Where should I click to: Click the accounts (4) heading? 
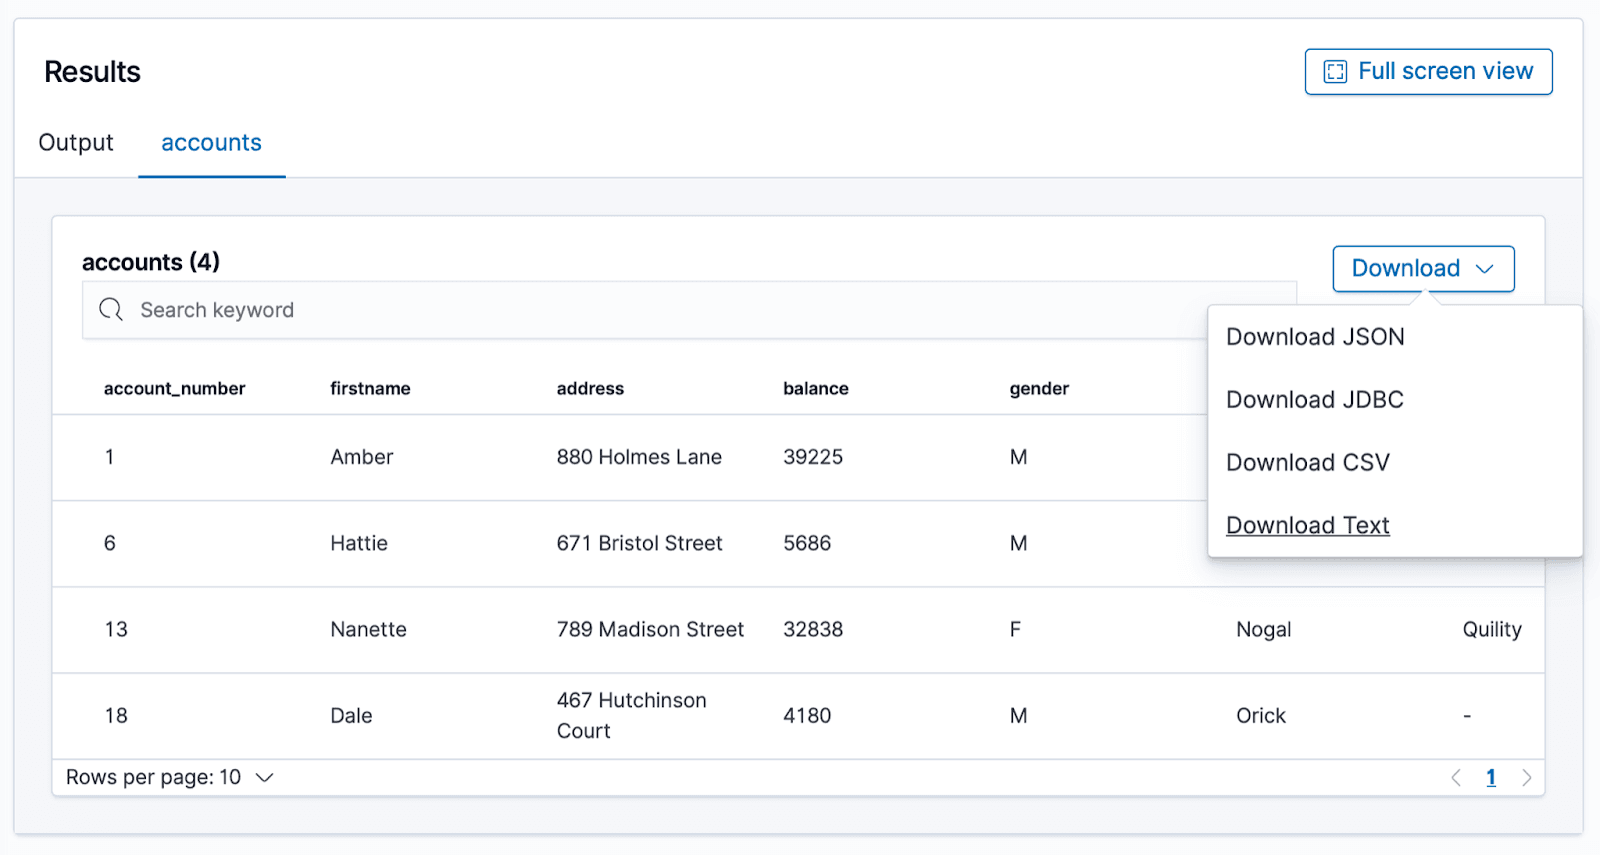(151, 262)
